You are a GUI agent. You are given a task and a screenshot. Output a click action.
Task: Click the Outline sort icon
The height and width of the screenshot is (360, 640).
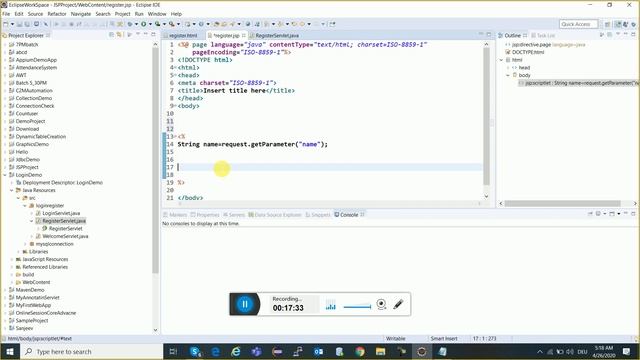(x=602, y=35)
